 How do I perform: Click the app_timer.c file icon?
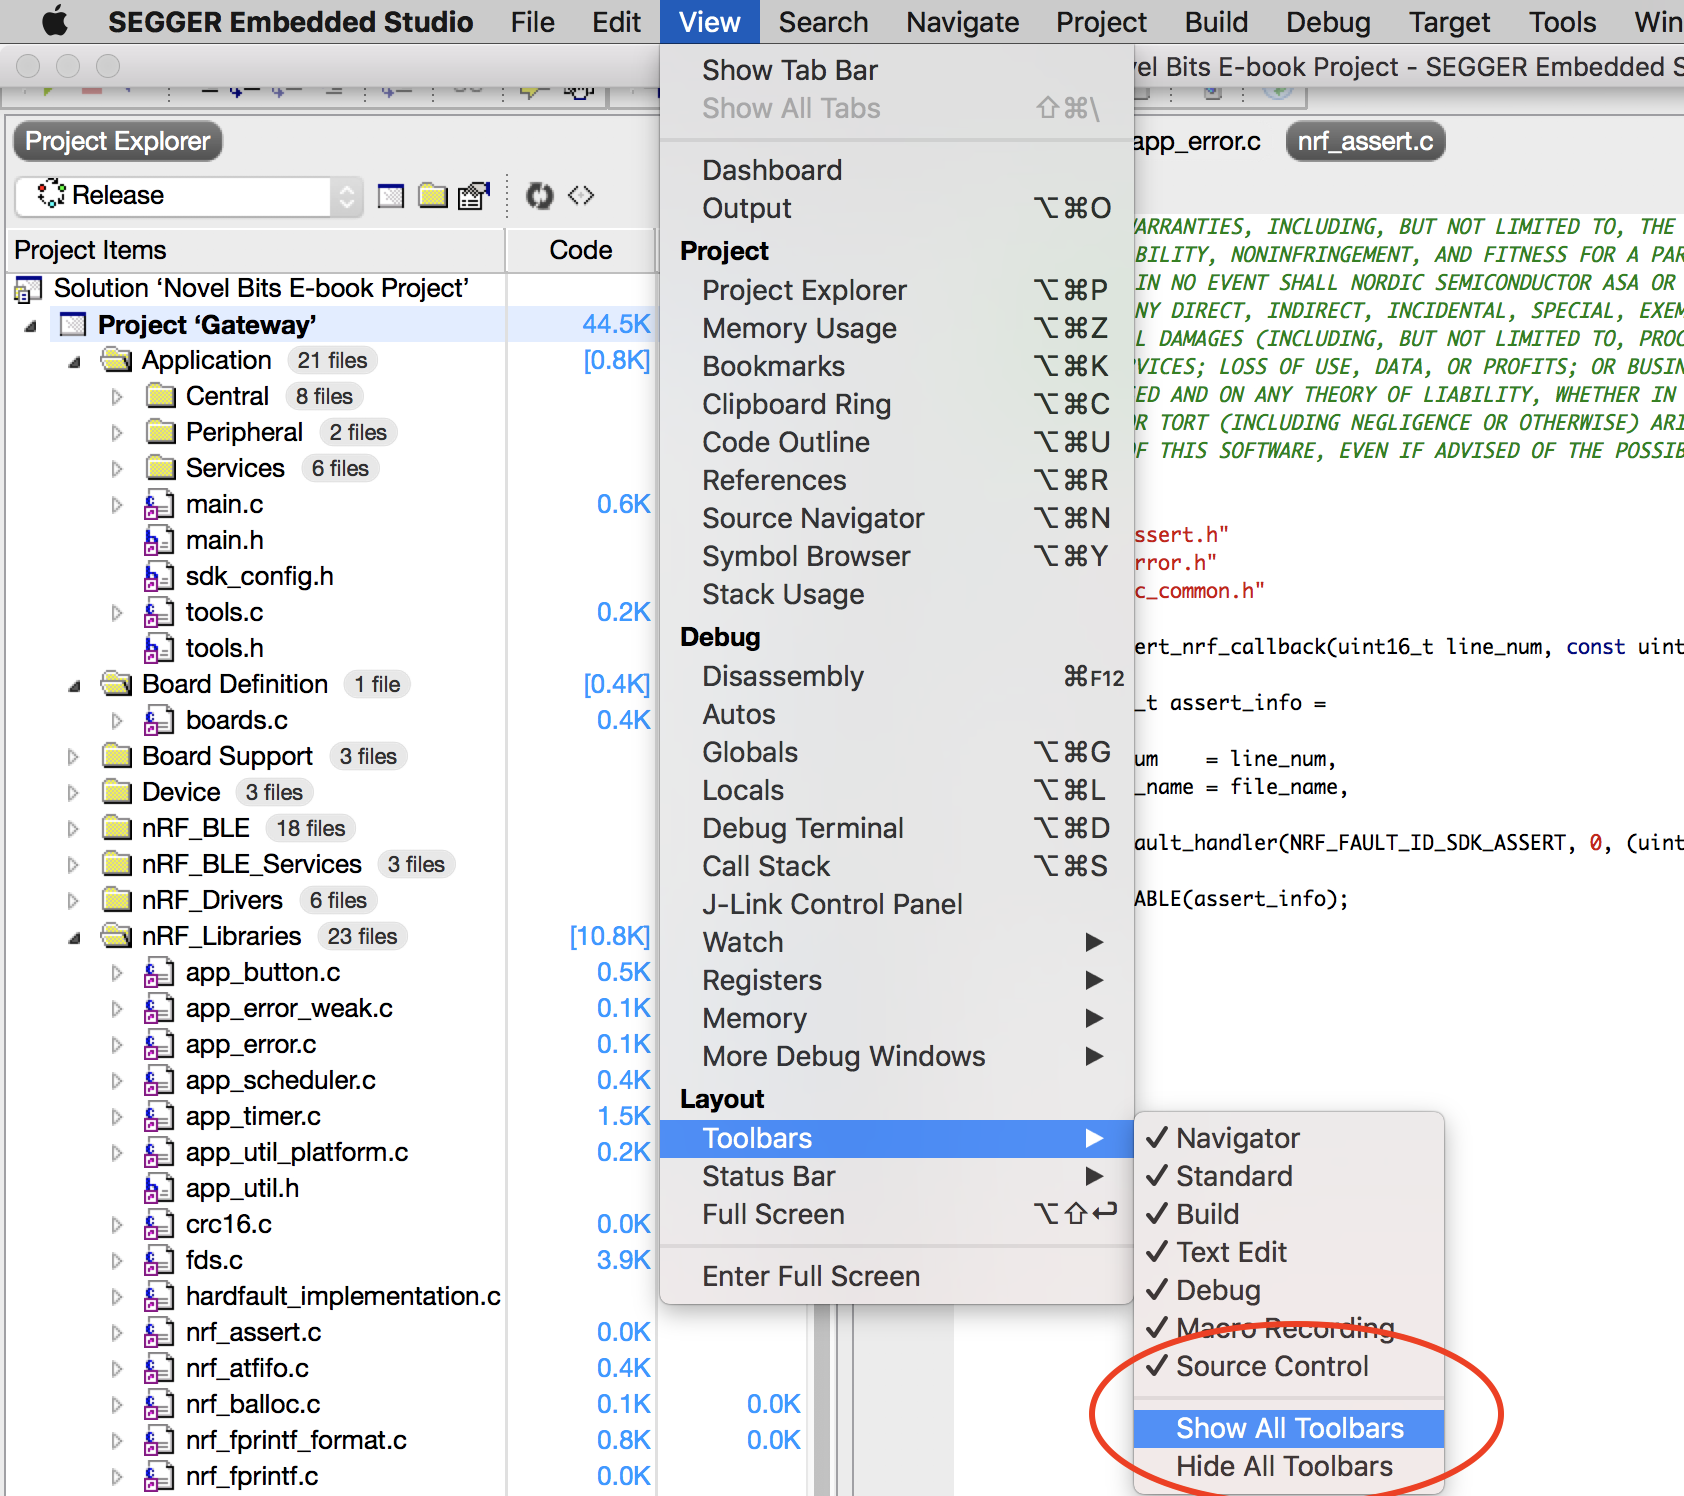click(158, 1117)
